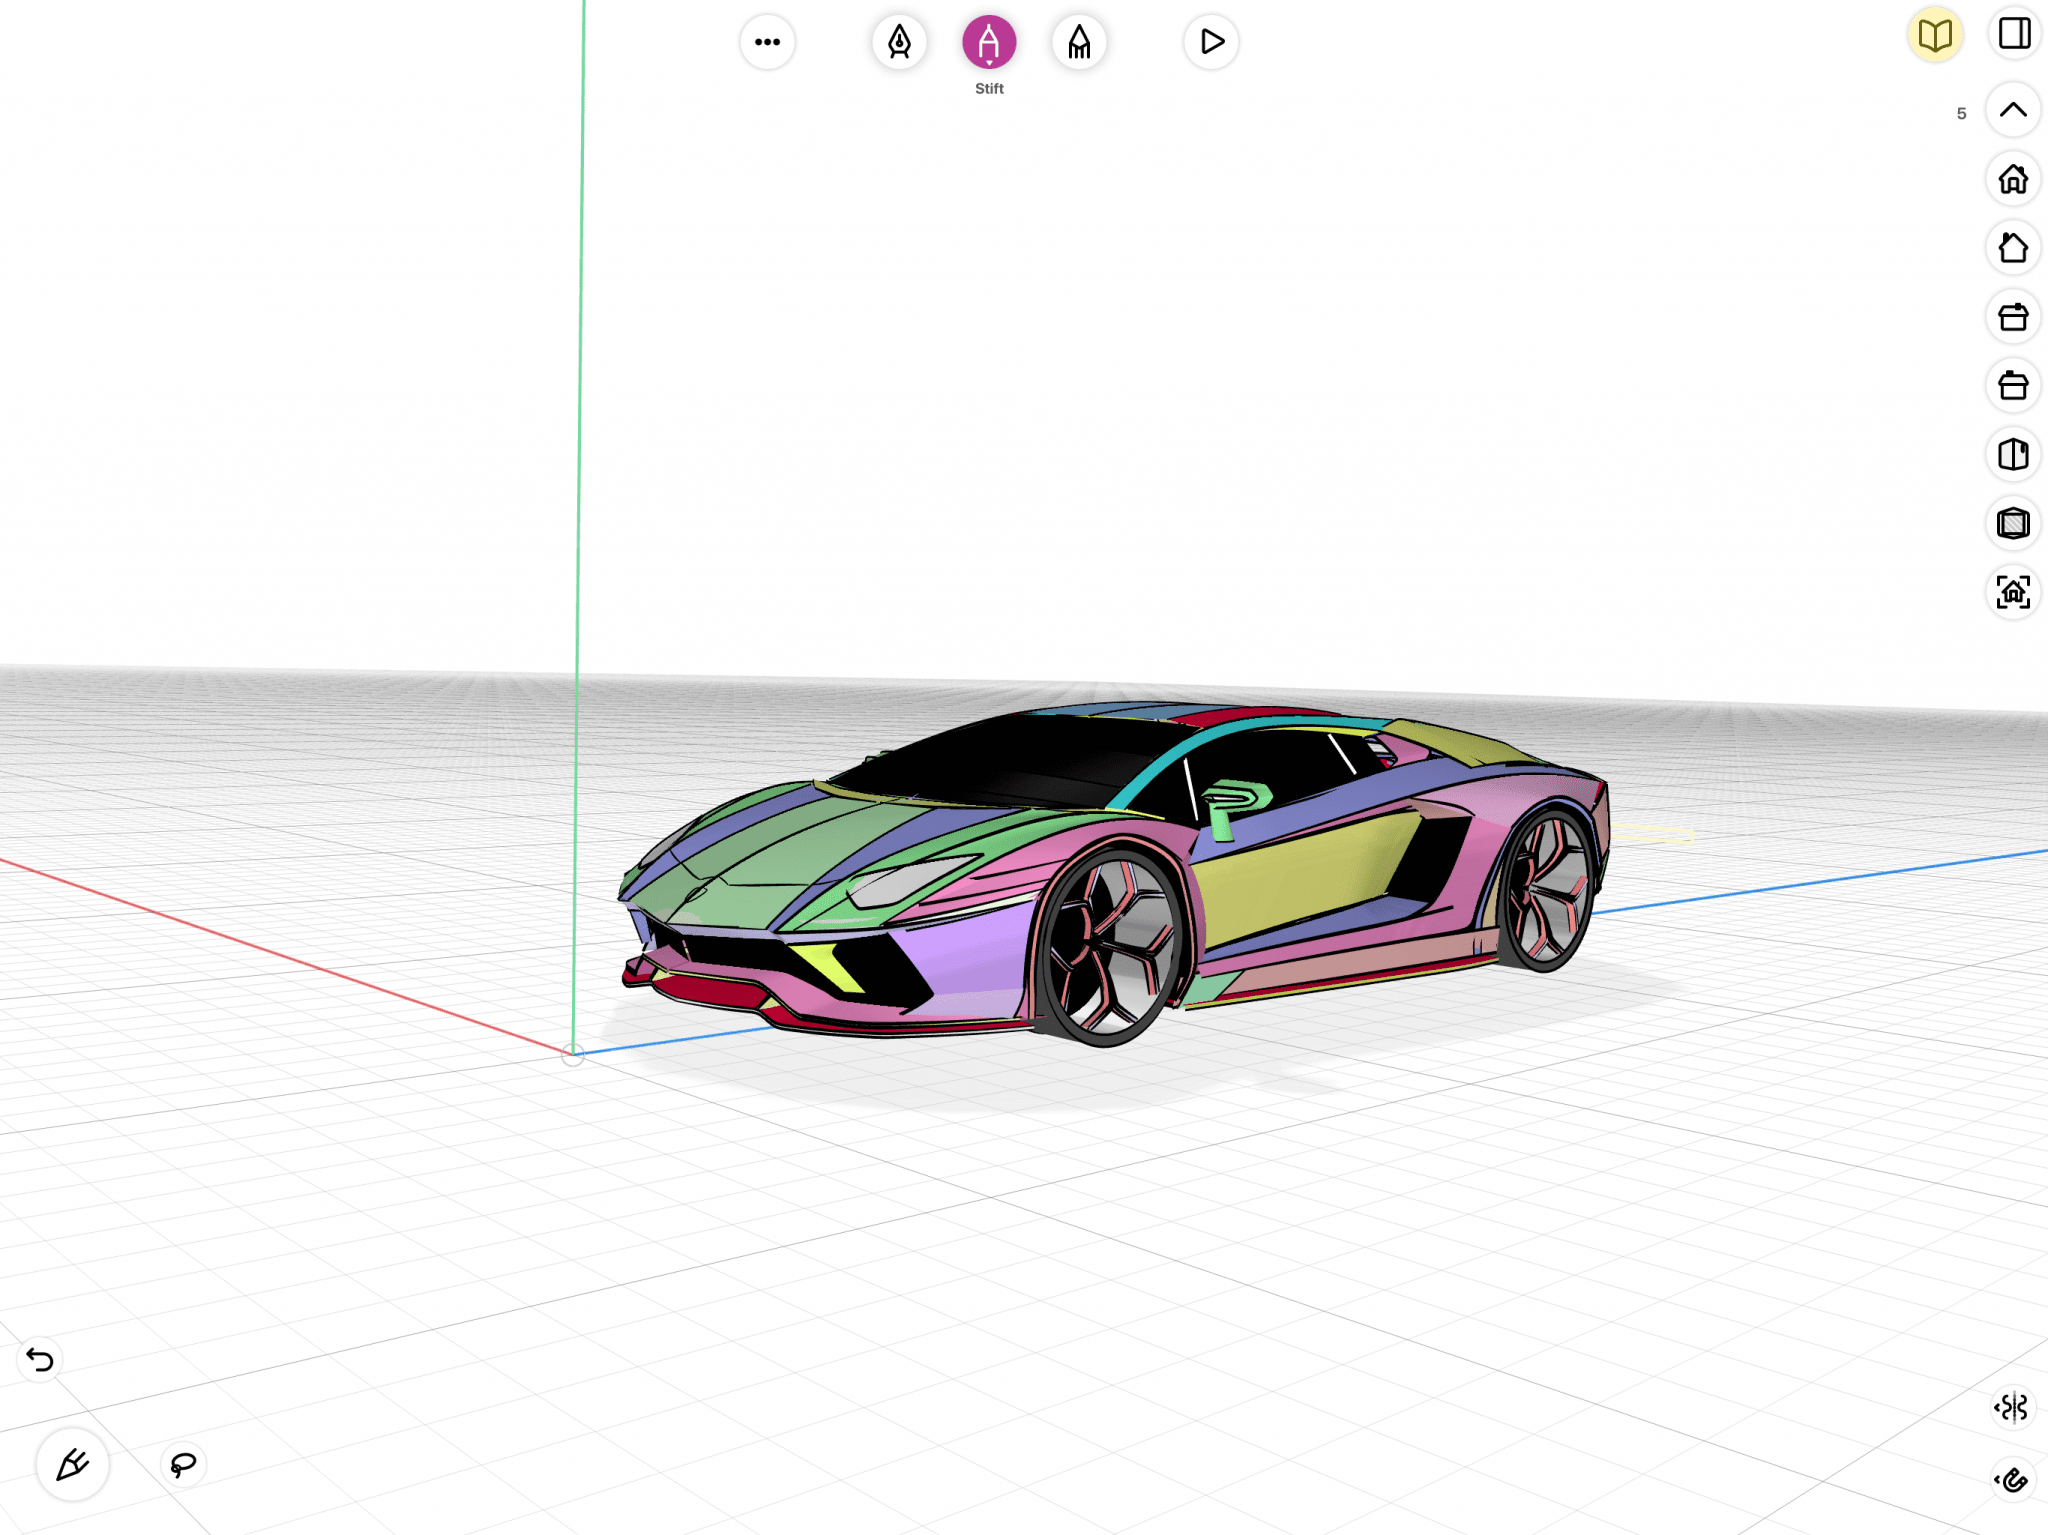The width and height of the screenshot is (2048, 1535).
Task: Toggle the stroke snapping spiral icon
Action: pyautogui.click(x=2012, y=1480)
